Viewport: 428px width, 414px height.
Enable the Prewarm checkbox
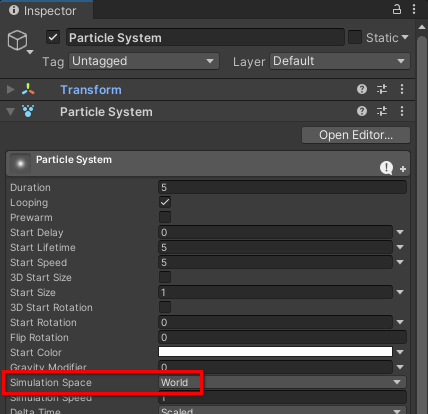coord(165,217)
